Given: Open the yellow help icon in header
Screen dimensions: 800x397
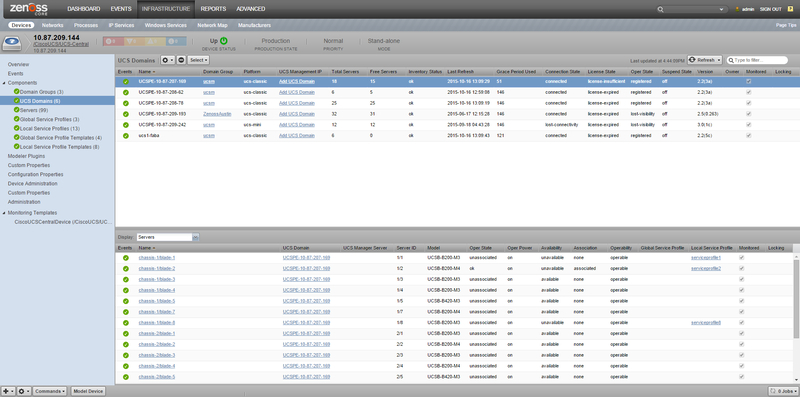Looking at the screenshot, I should coord(790,9).
